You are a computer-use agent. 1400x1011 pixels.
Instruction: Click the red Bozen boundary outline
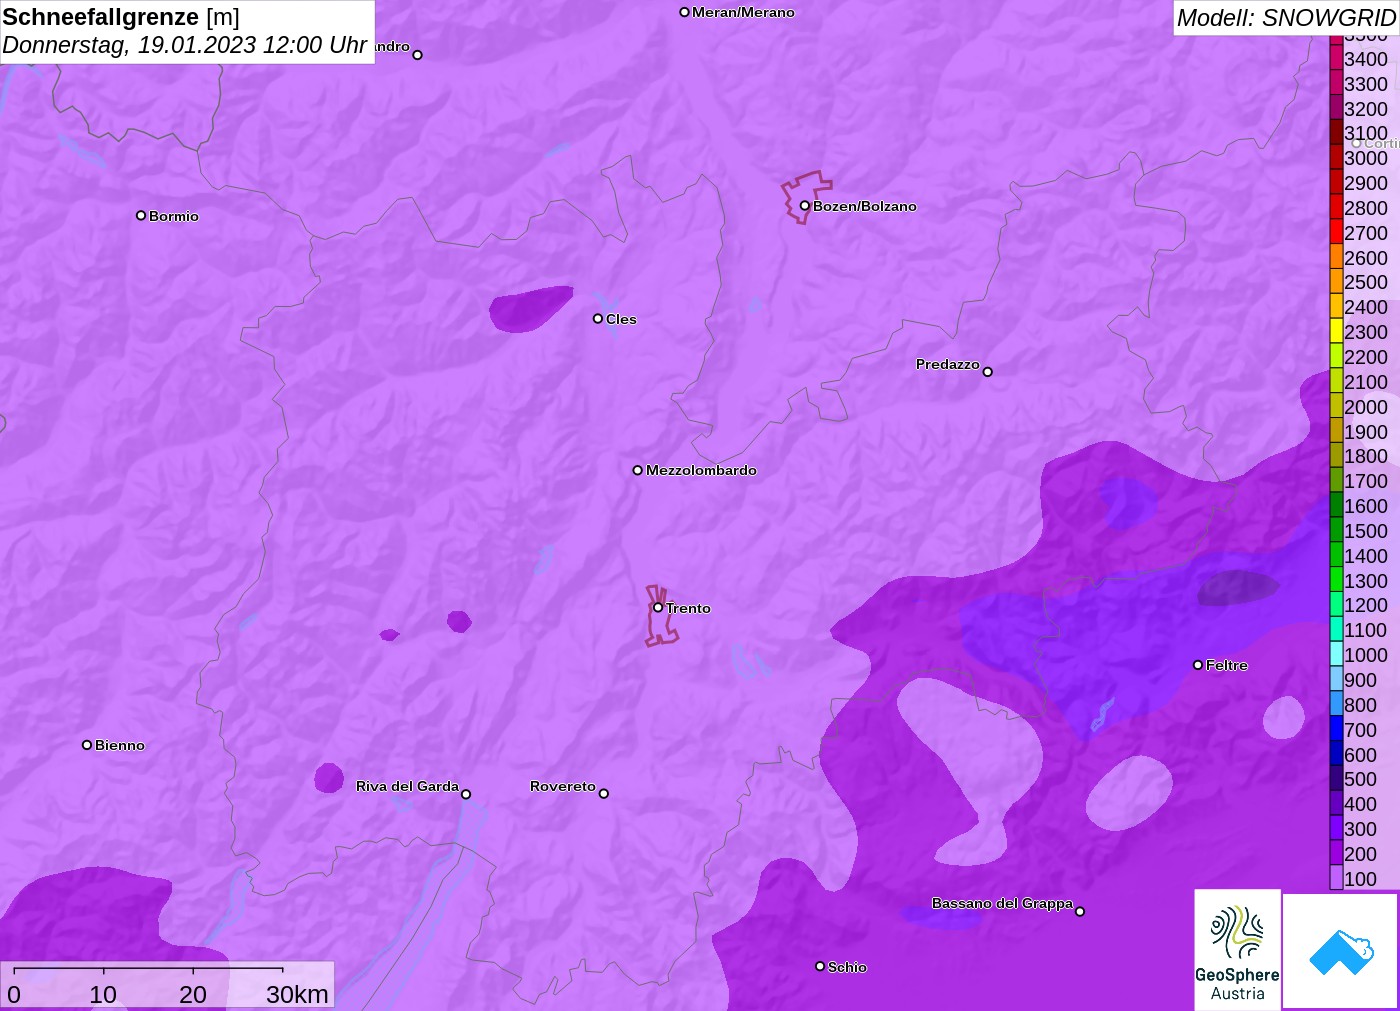click(x=806, y=197)
